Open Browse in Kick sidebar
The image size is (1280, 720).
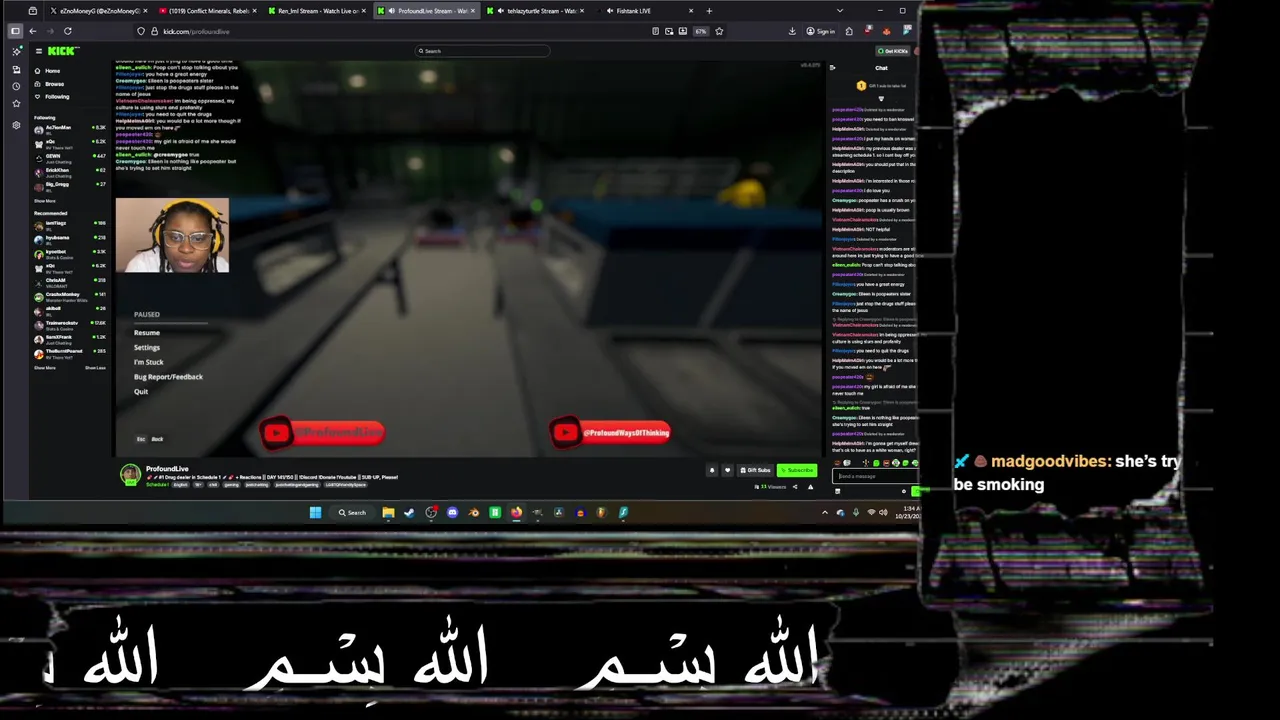49,84
